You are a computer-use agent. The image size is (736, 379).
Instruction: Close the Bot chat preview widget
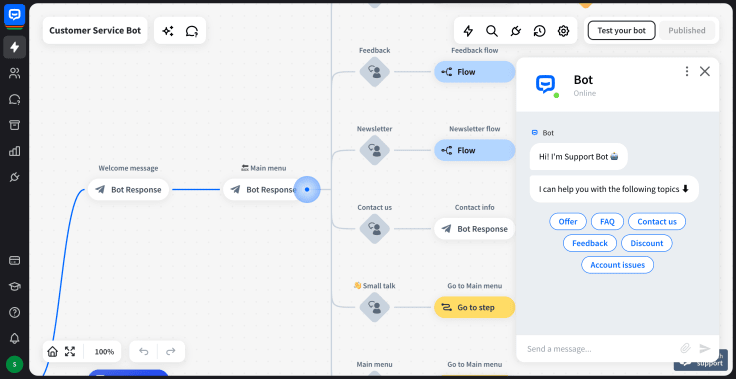(705, 71)
